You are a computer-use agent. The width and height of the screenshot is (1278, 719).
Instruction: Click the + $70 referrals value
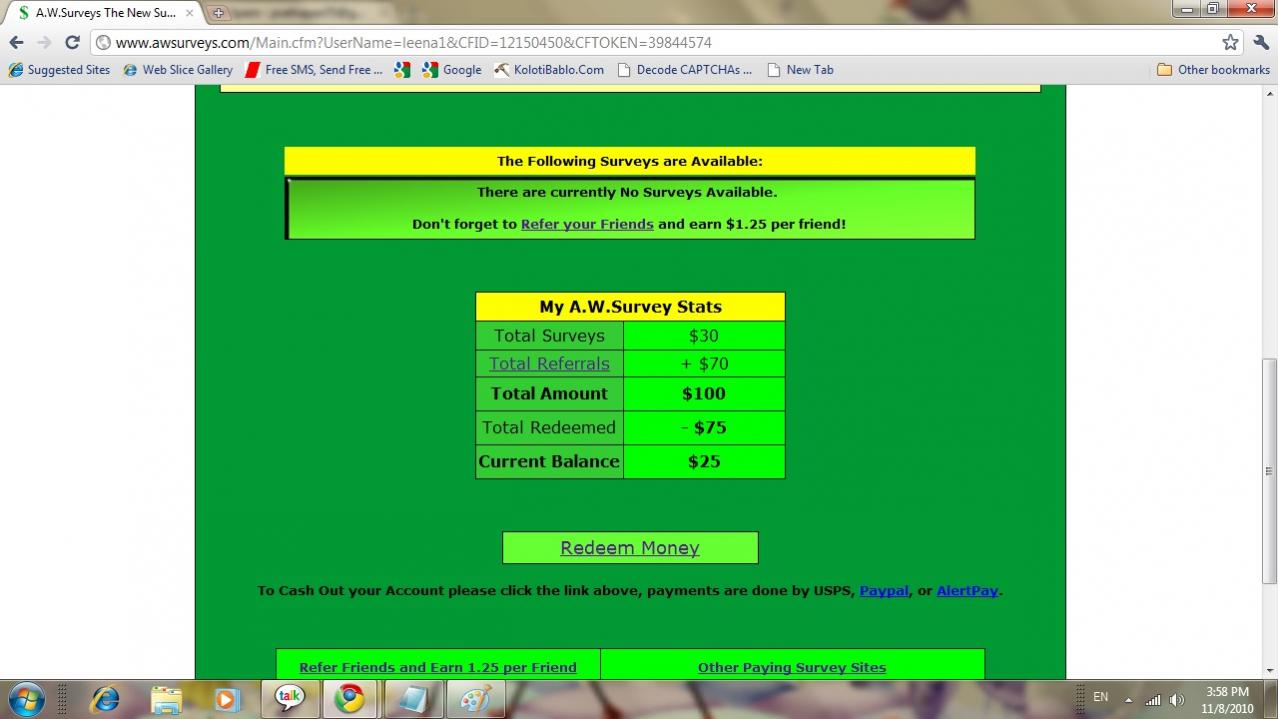pyautogui.click(x=704, y=364)
